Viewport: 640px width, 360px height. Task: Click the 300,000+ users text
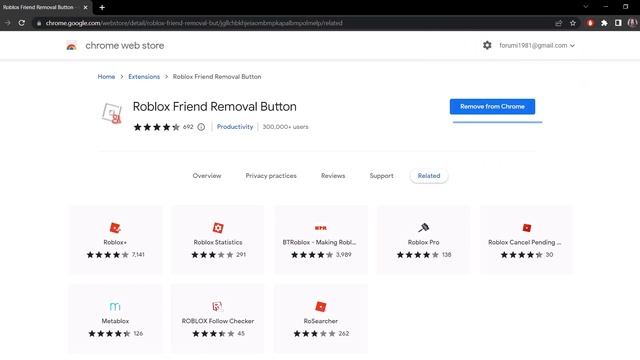[x=285, y=127]
